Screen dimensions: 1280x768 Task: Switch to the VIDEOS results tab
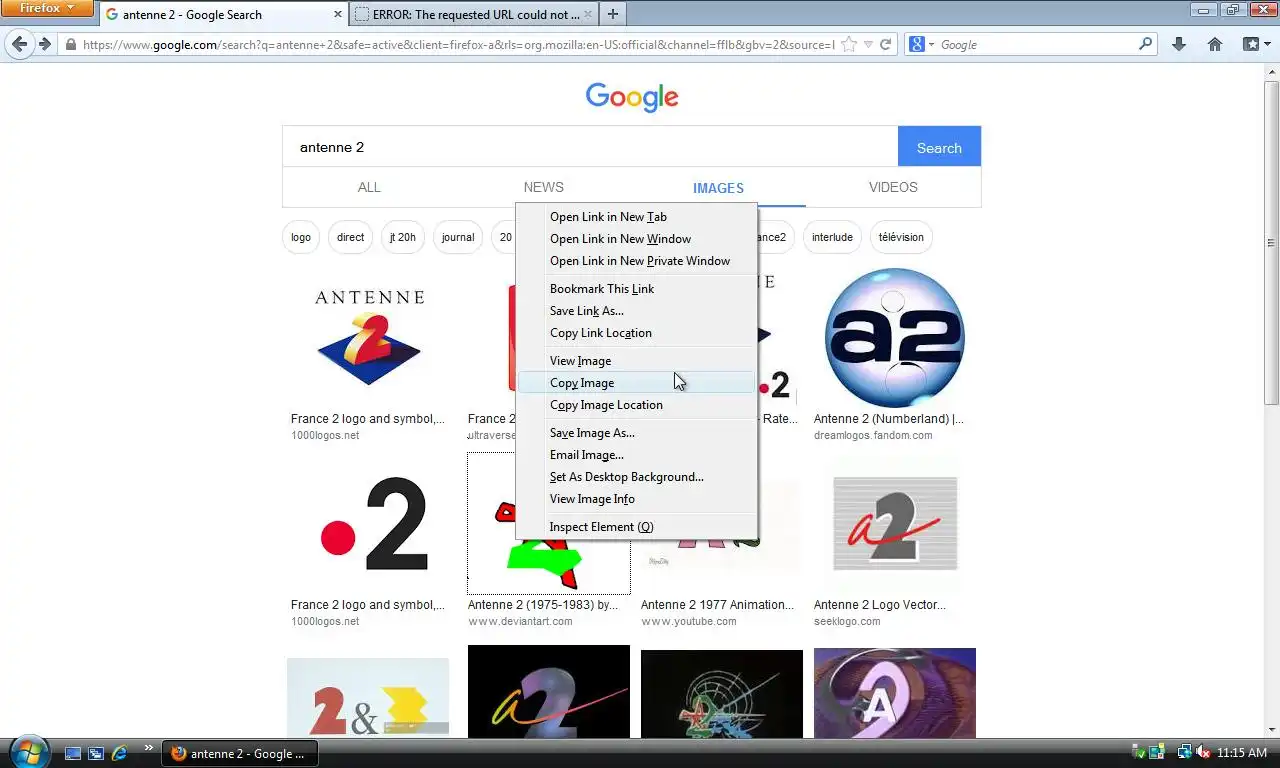coord(893,187)
